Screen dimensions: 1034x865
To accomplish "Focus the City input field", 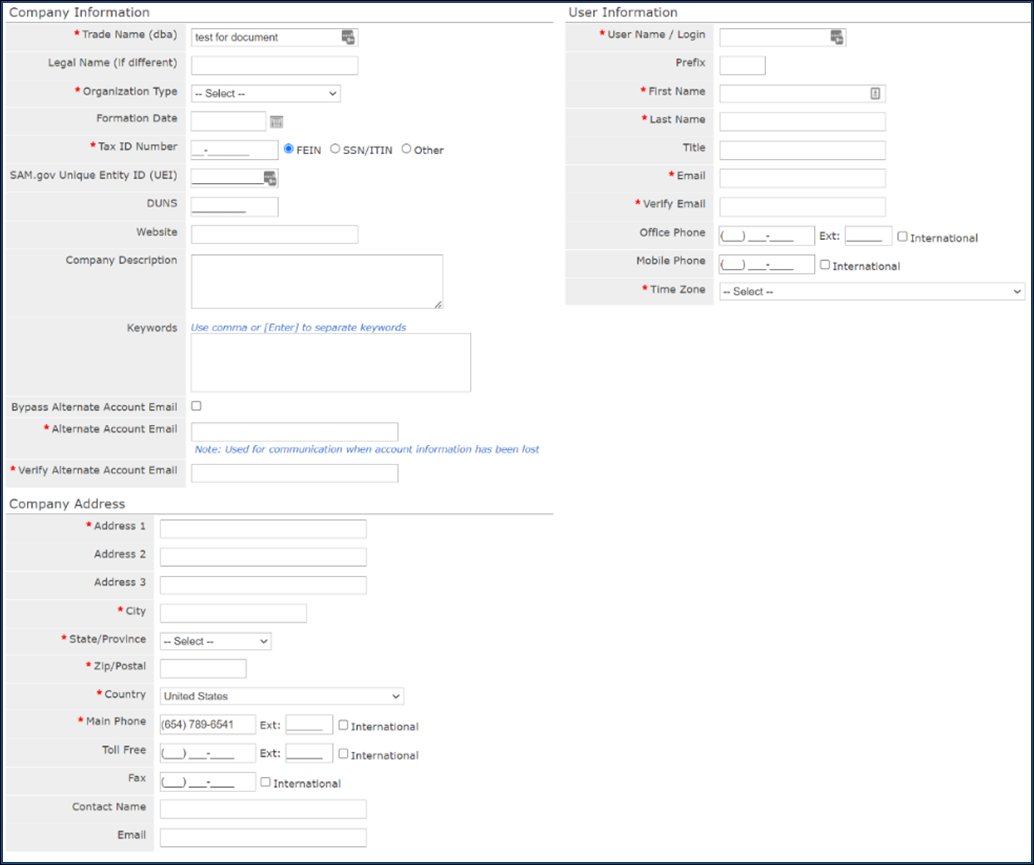I will pyautogui.click(x=233, y=613).
